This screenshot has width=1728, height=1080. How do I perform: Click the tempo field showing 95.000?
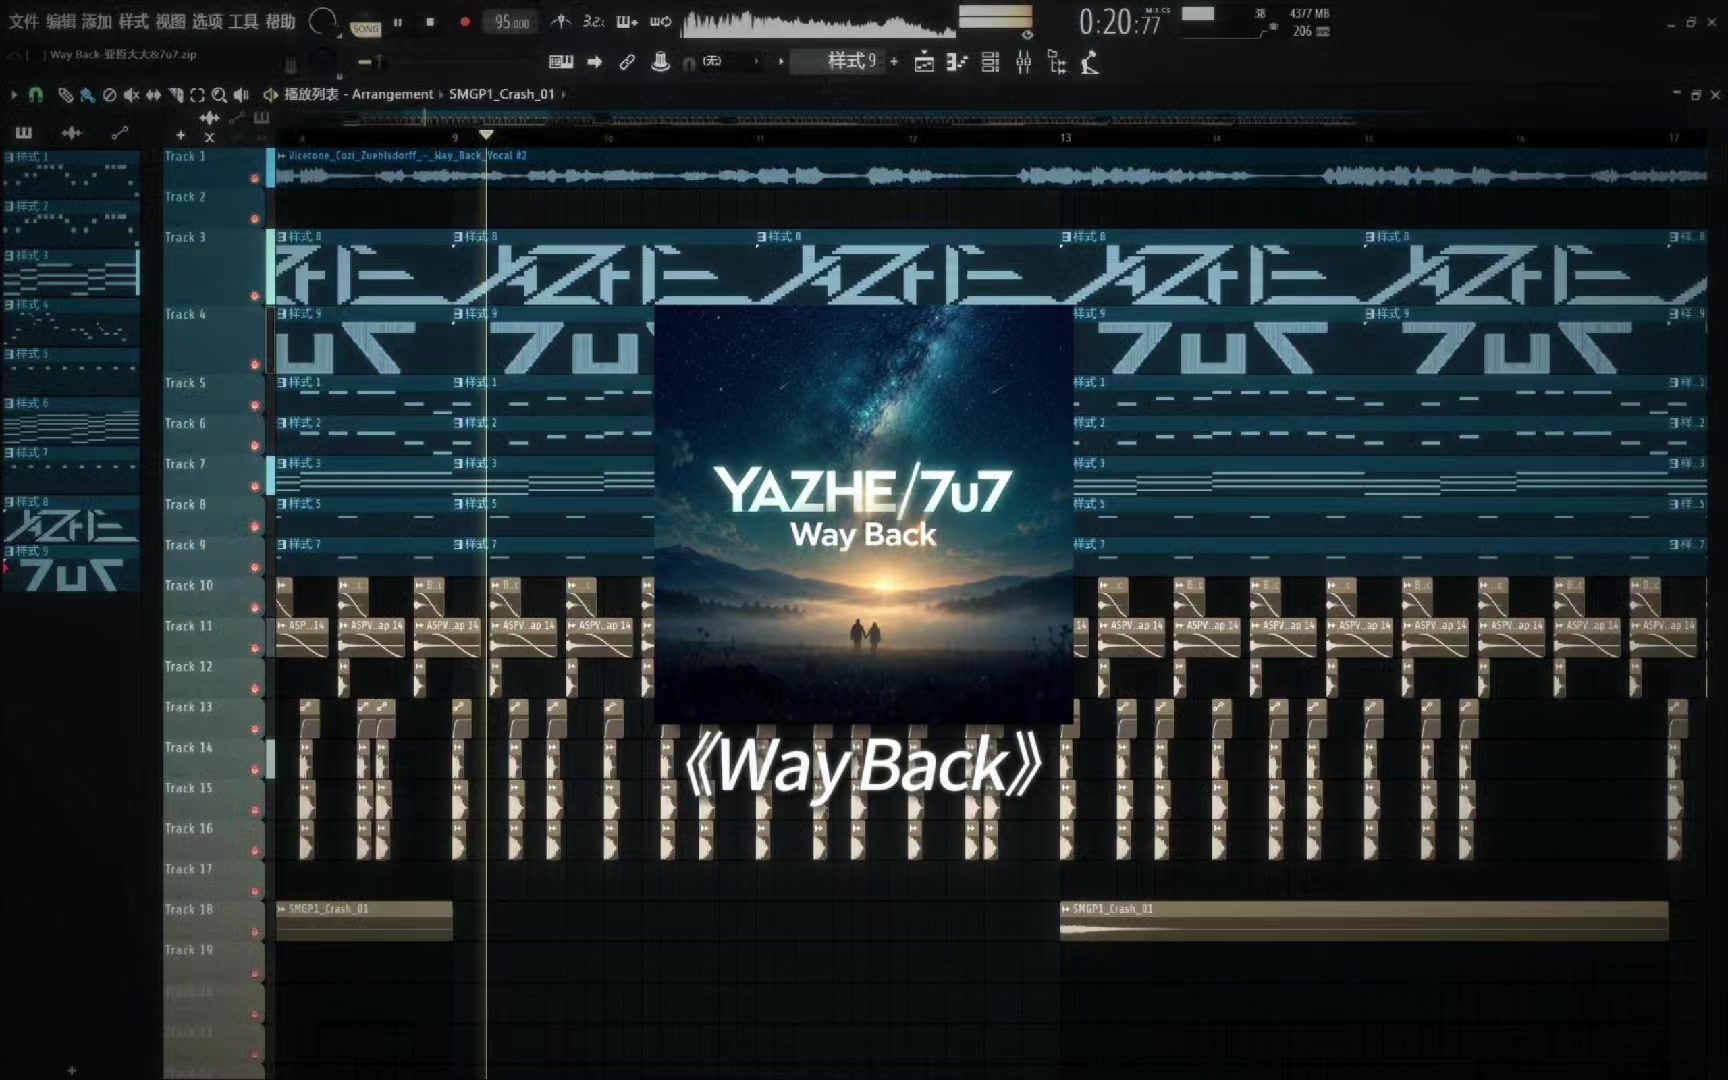point(511,22)
